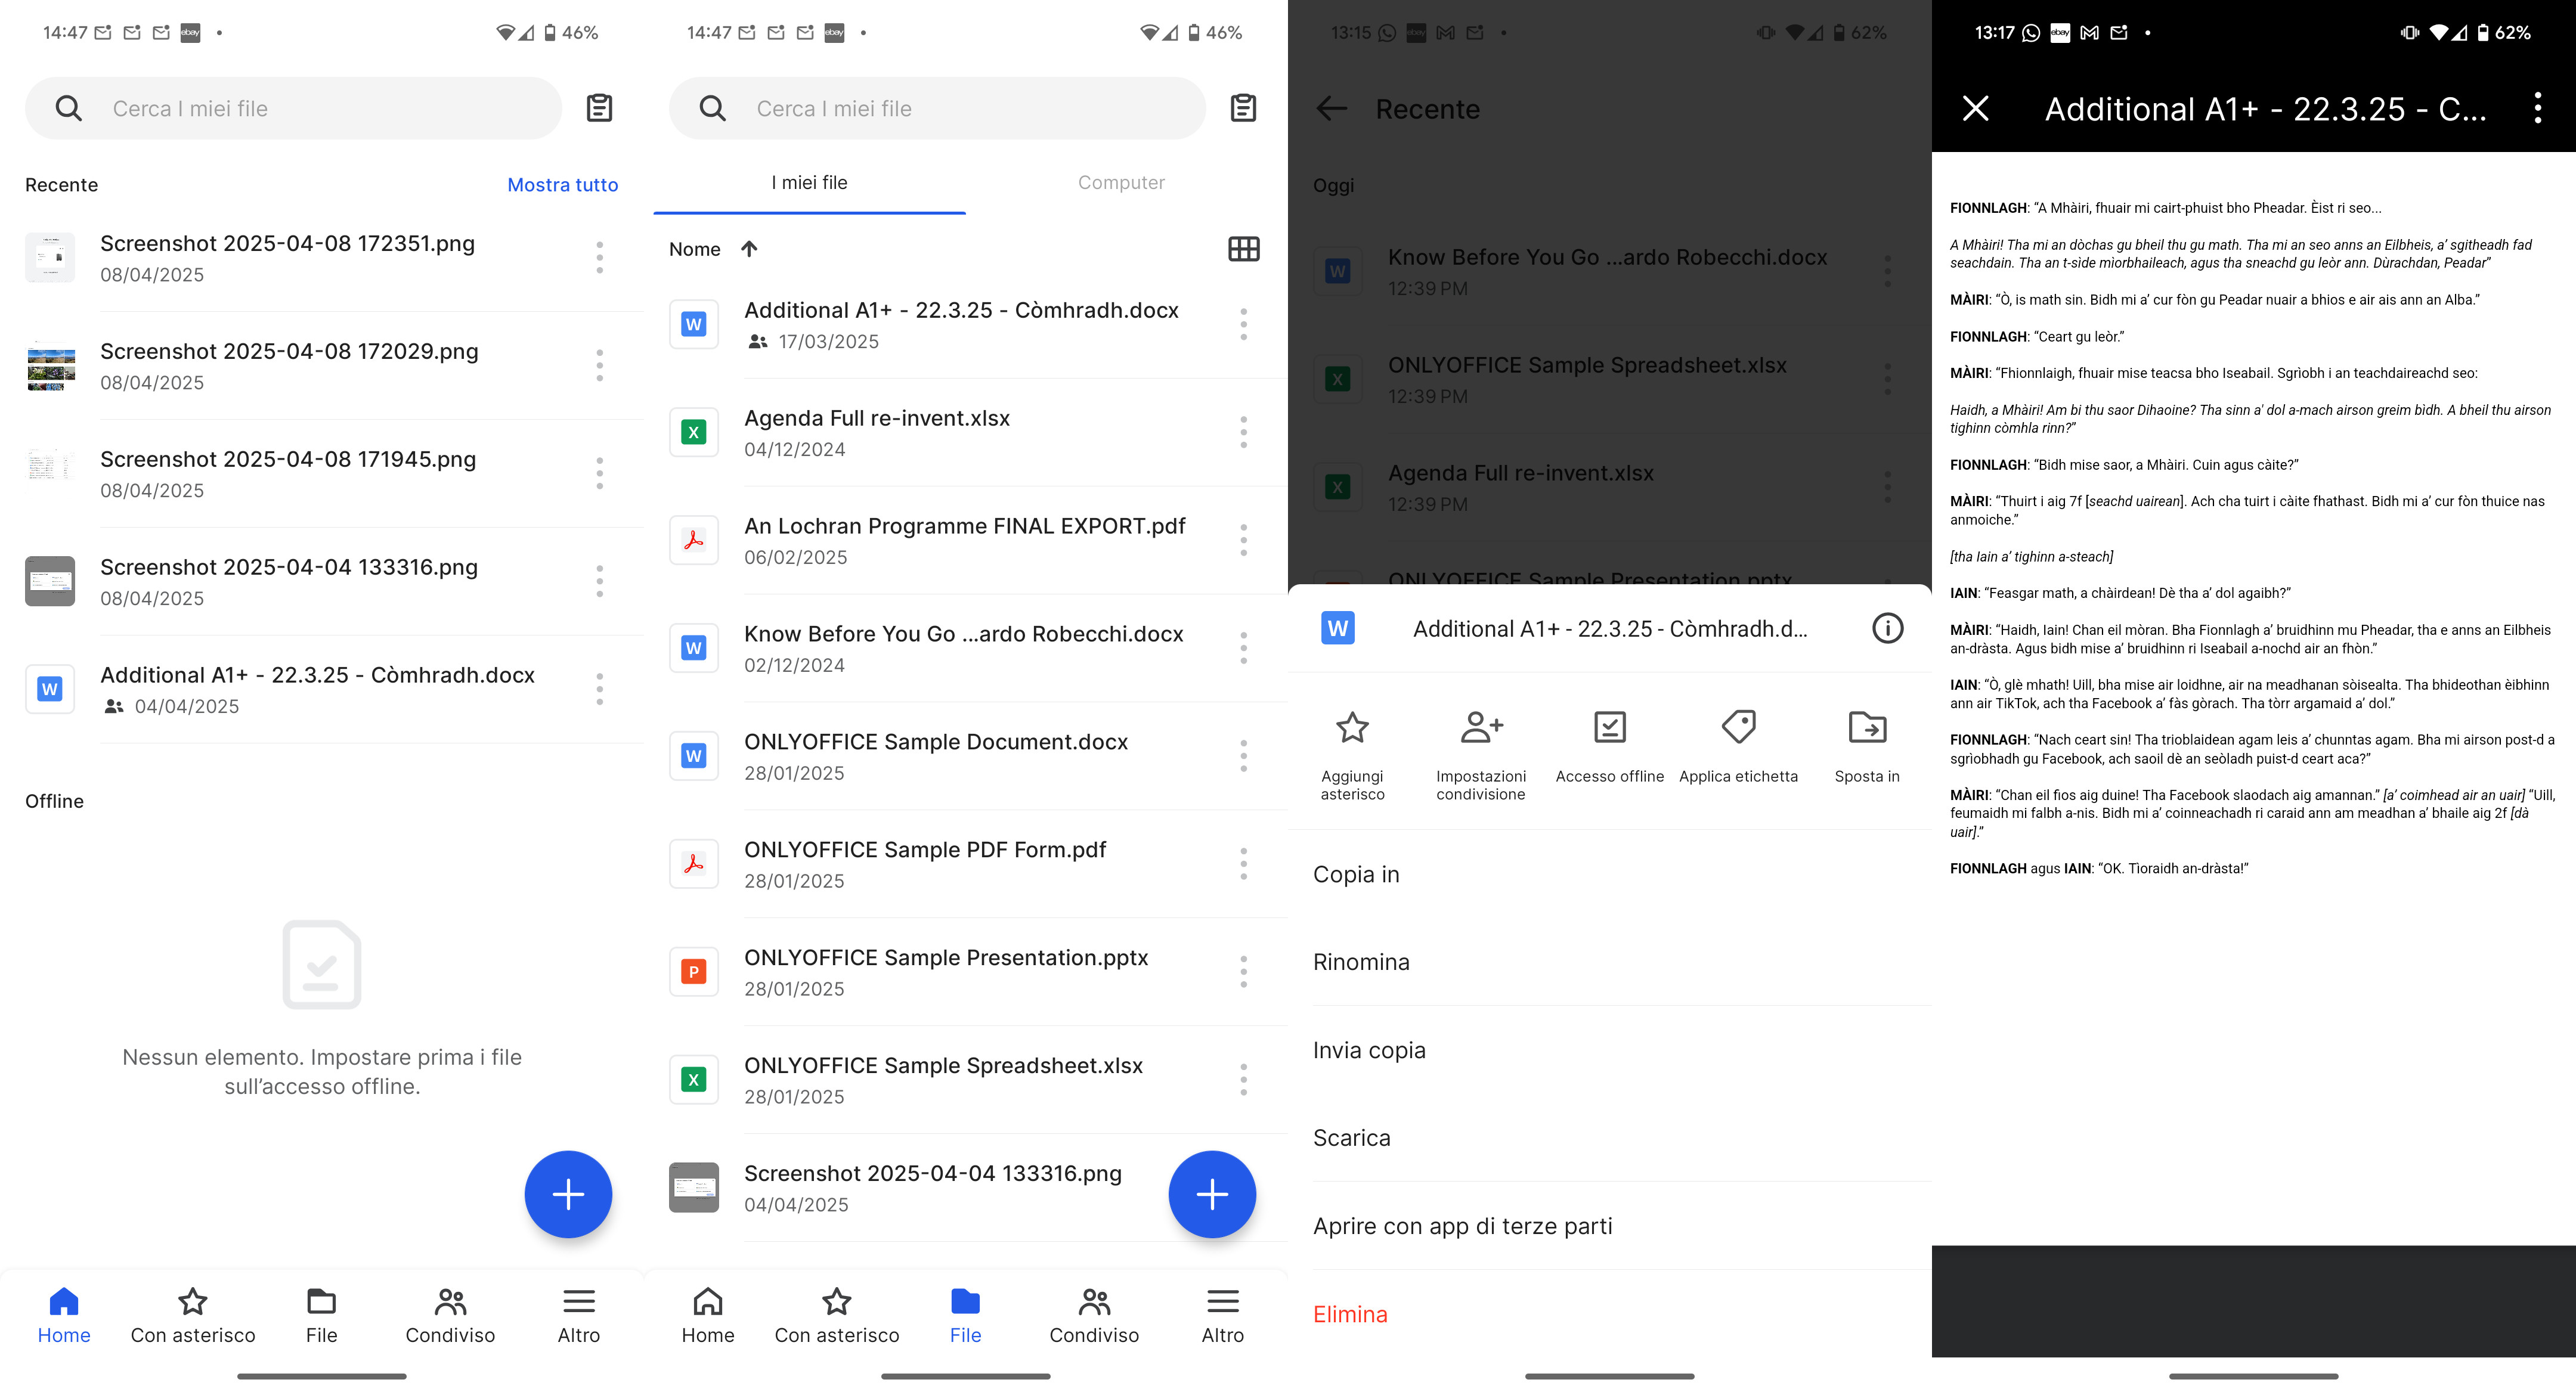This screenshot has width=2576, height=1395.
Task: Go to Home in second bottom bar
Action: click(x=708, y=1315)
